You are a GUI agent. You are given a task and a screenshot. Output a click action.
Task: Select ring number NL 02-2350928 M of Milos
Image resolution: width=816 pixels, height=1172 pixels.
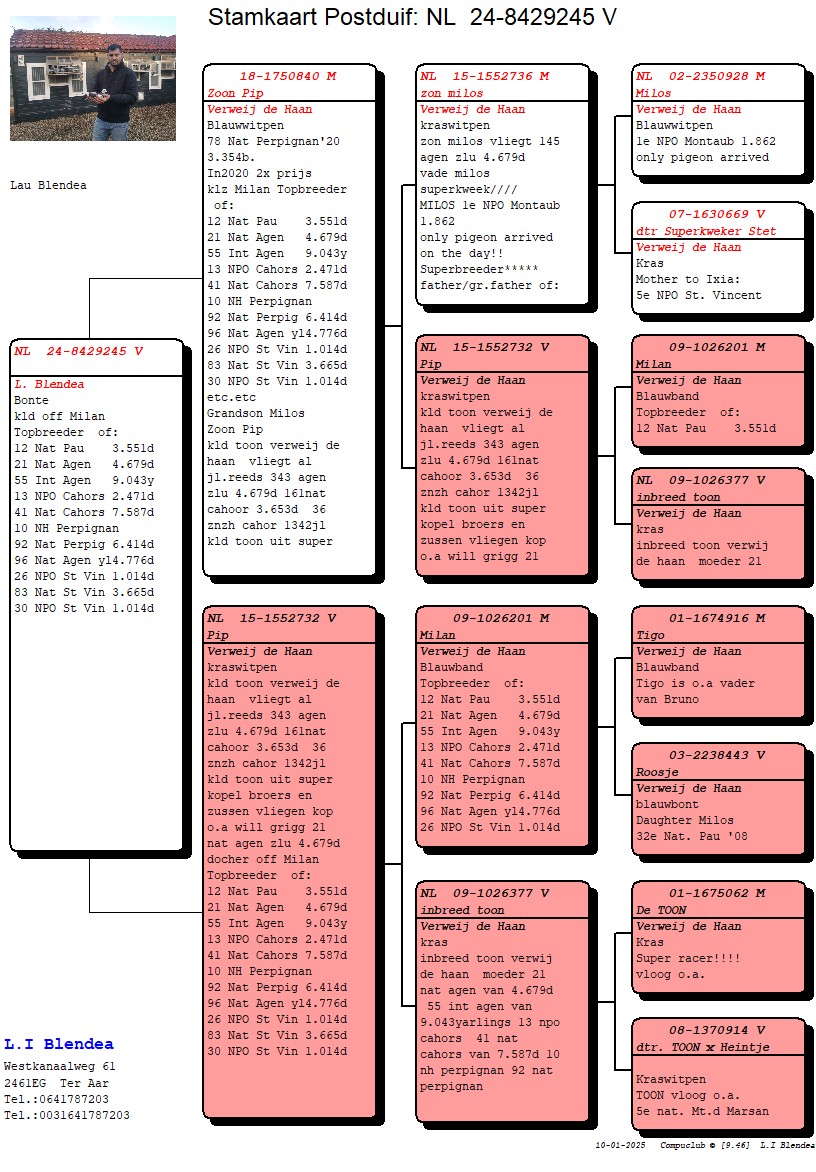701,76
